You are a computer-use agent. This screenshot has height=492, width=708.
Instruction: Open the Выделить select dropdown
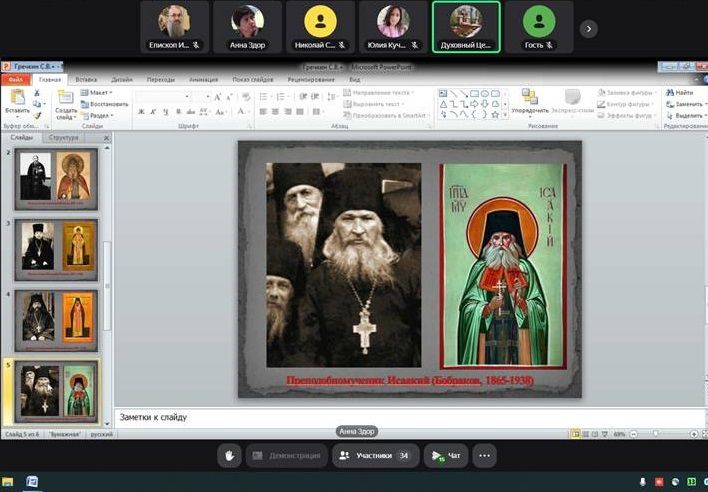[x=687, y=115]
